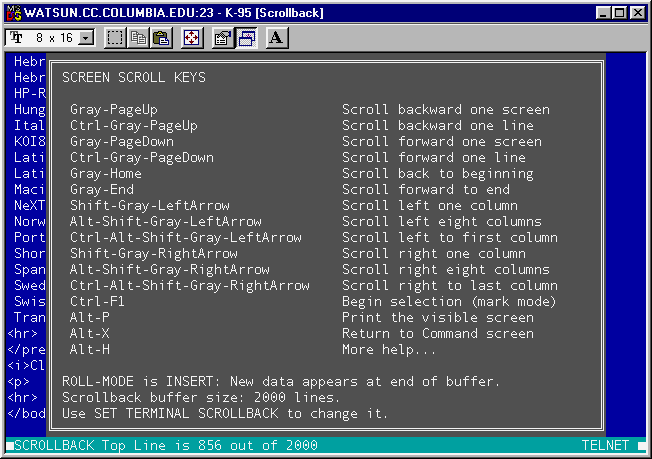Open the Properties toolbar icon

(223, 38)
